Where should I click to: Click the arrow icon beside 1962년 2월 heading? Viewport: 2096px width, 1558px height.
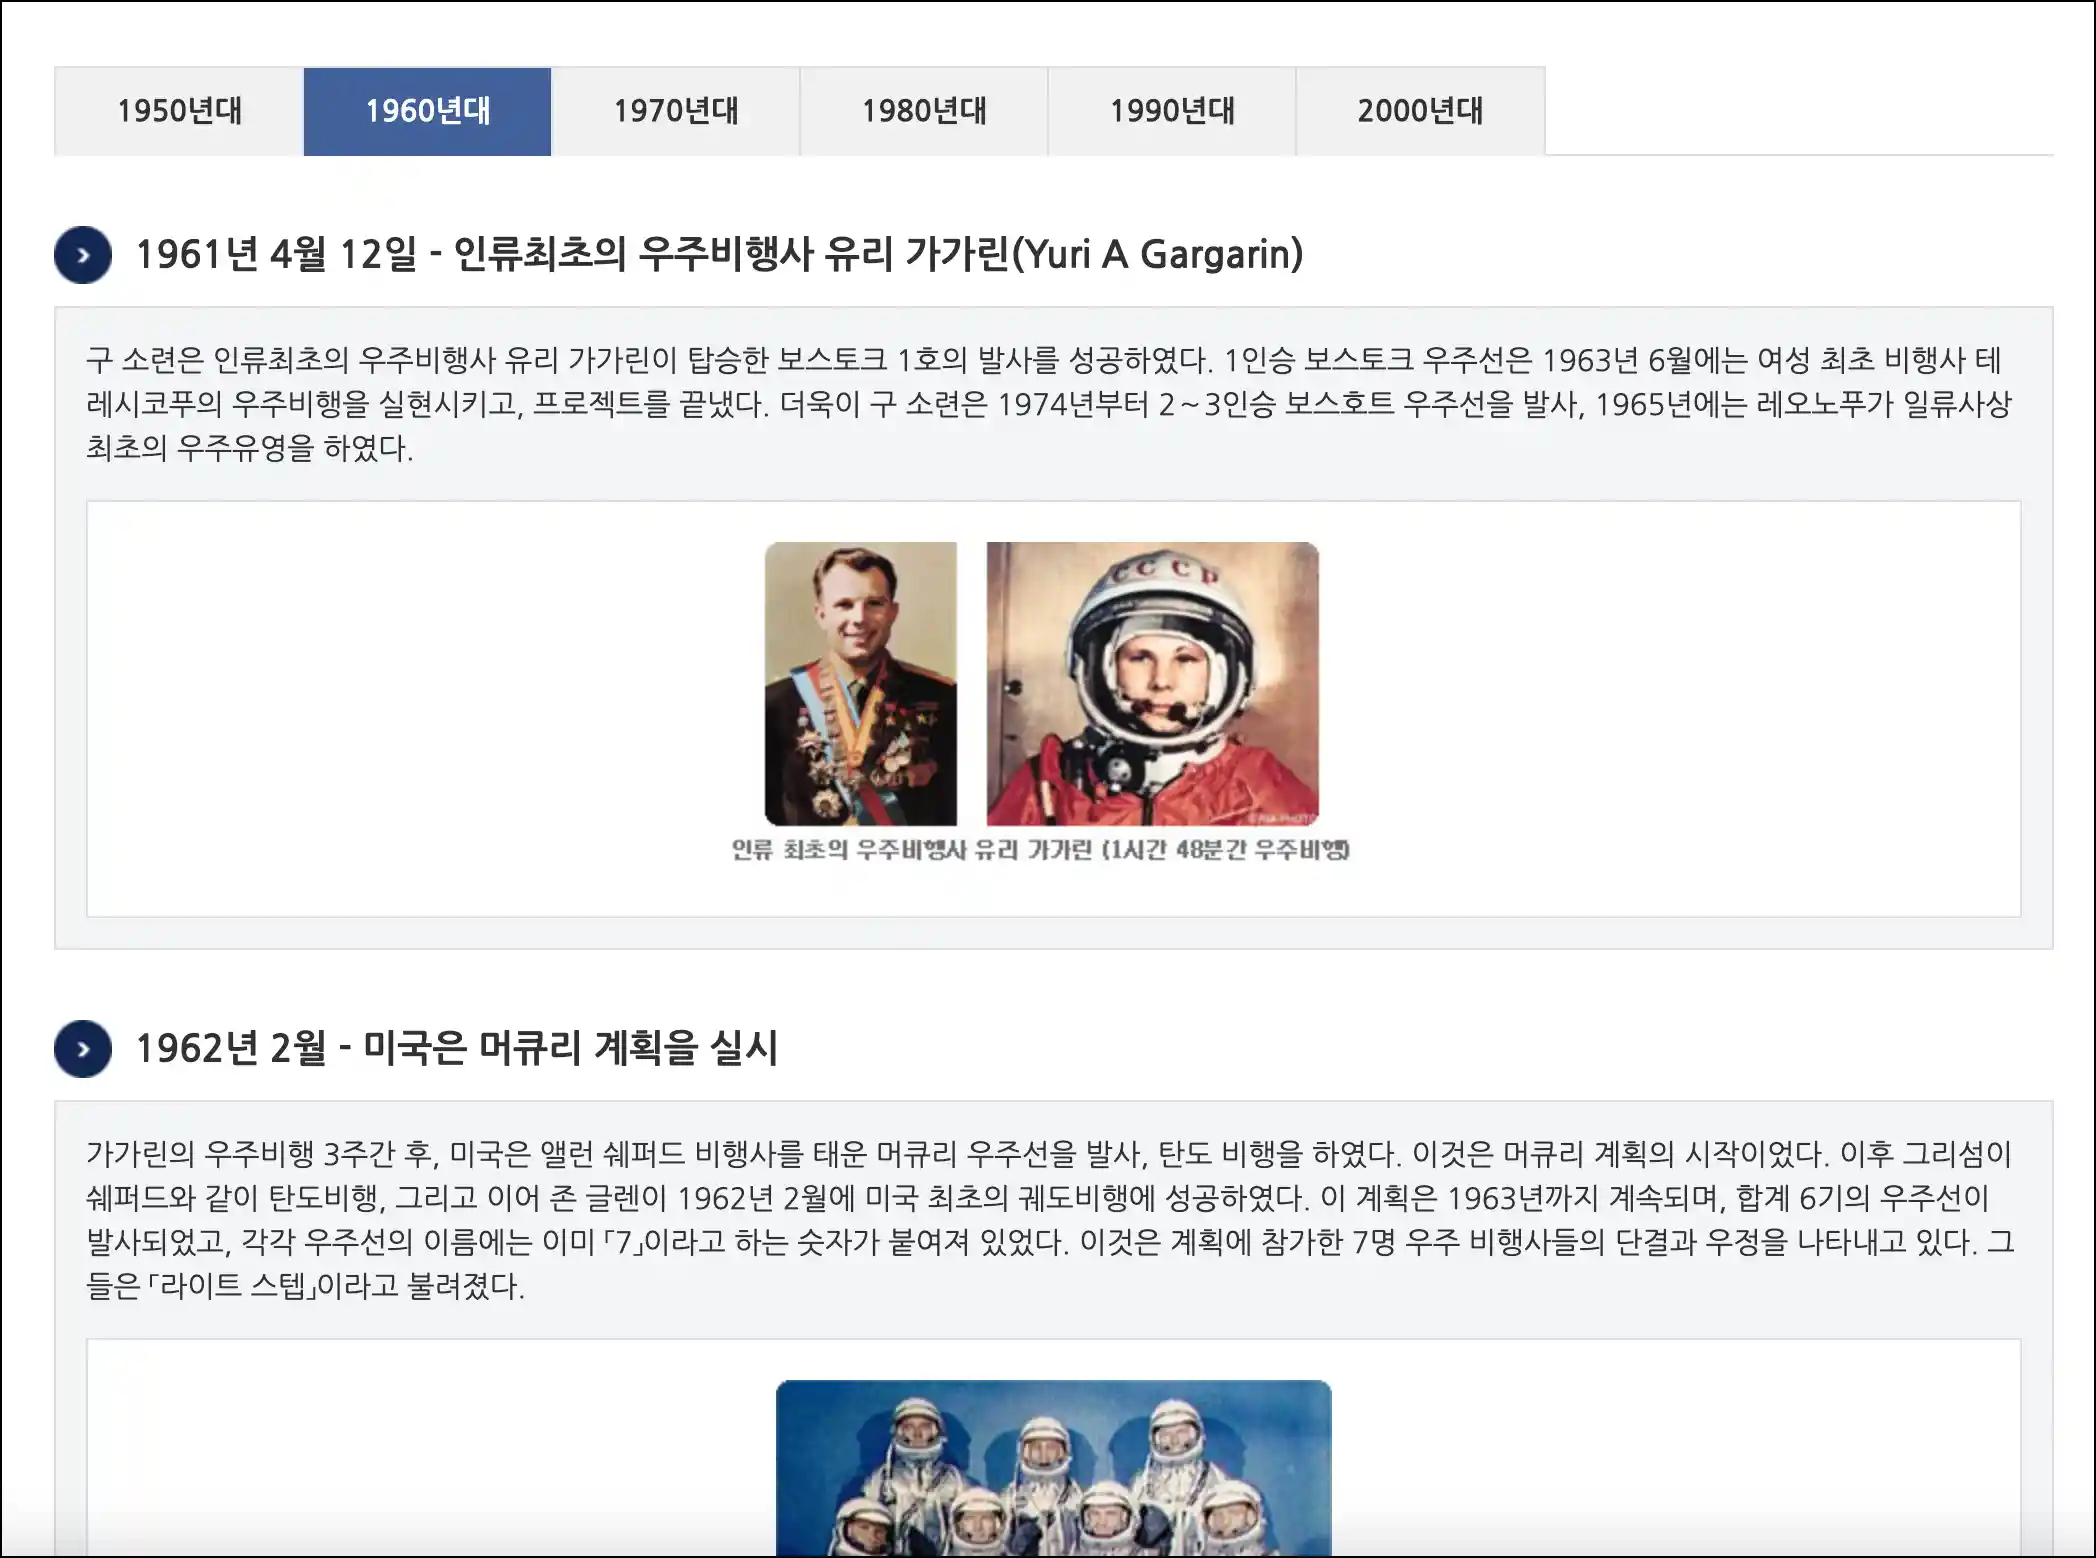[83, 1049]
